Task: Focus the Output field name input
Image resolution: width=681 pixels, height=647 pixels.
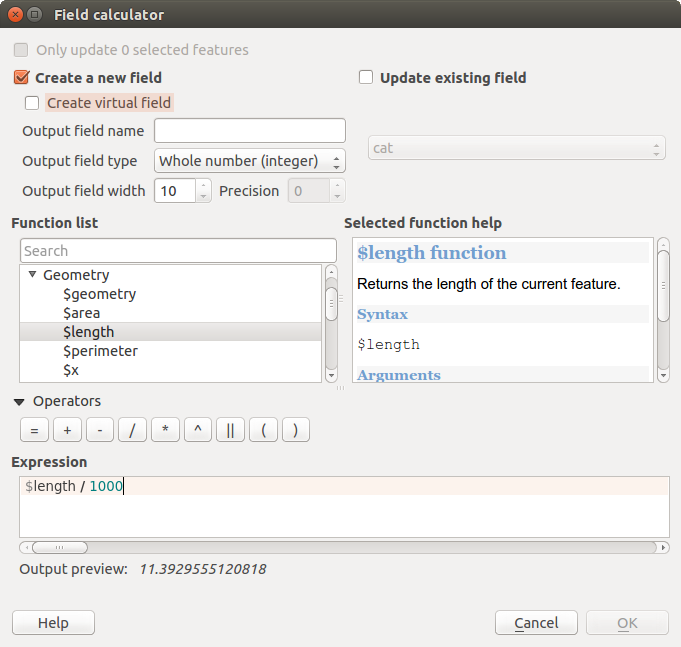Action: 250,131
